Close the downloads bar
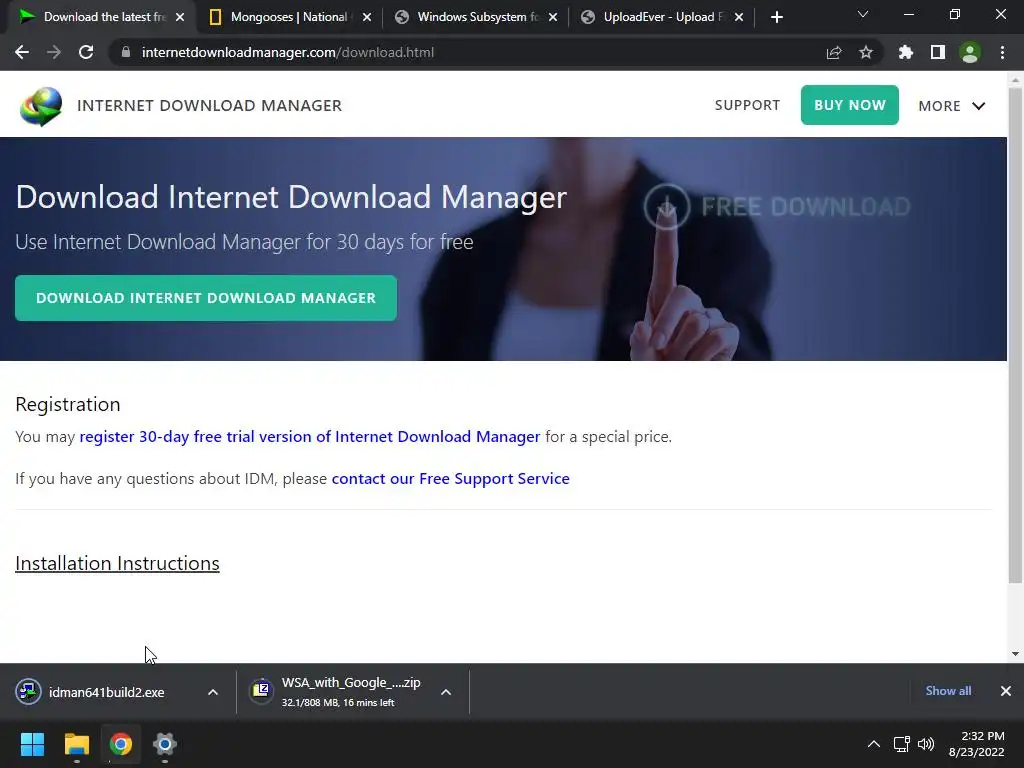The height and width of the screenshot is (768, 1024). 1006,691
